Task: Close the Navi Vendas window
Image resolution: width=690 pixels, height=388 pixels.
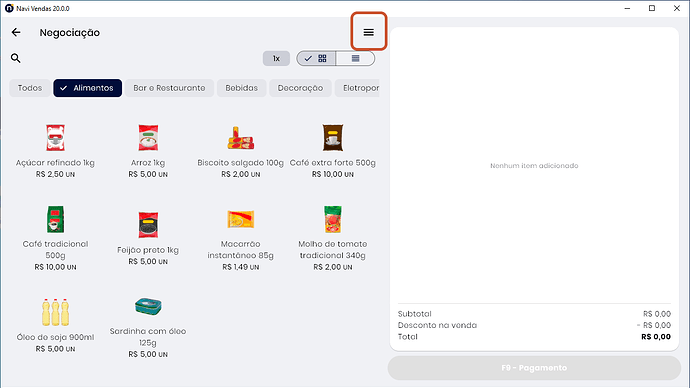Action: [677, 8]
